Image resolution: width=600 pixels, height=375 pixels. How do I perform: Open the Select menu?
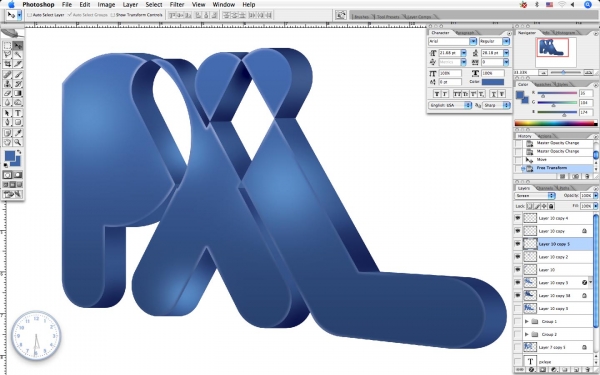[x=154, y=5]
